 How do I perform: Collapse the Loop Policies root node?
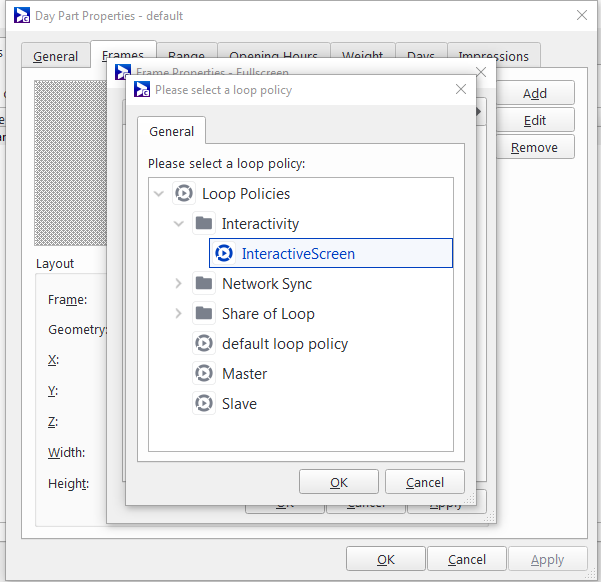159,194
